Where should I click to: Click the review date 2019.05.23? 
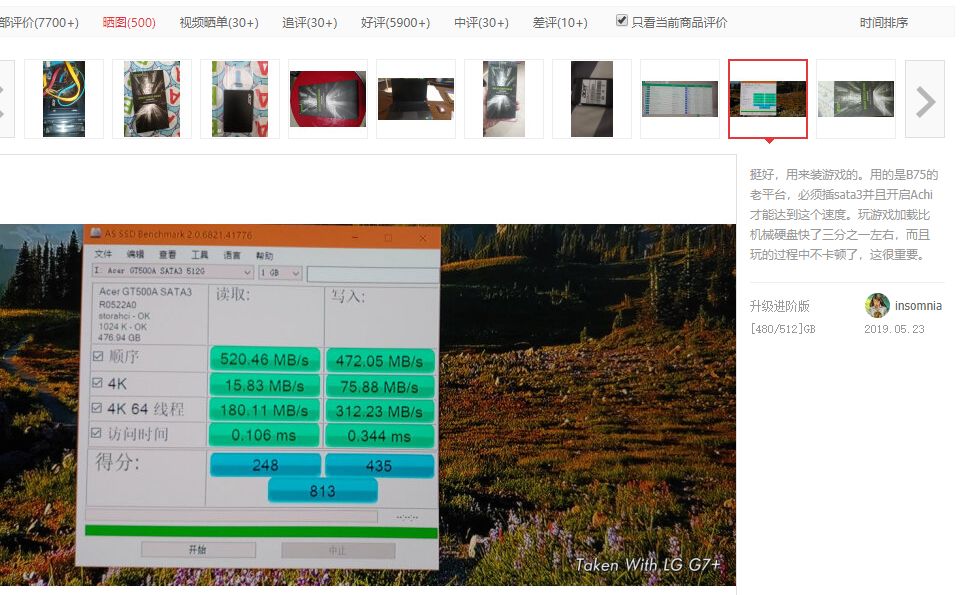click(894, 329)
